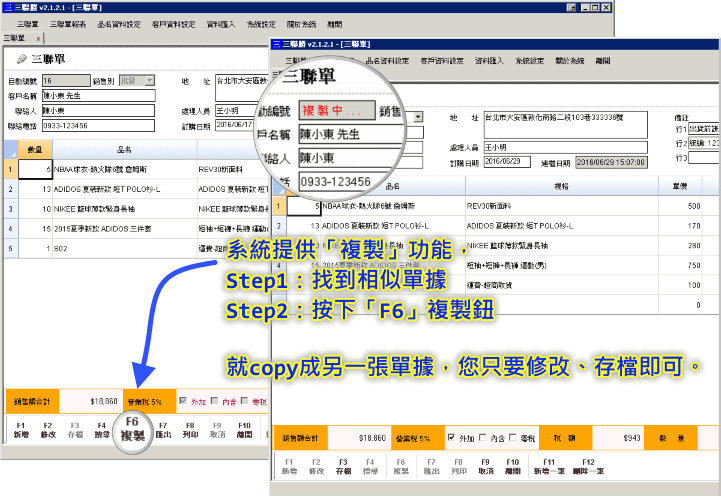The height and width of the screenshot is (496, 721).
Task: Click F7 匯出 button in front window
Action: (431, 467)
